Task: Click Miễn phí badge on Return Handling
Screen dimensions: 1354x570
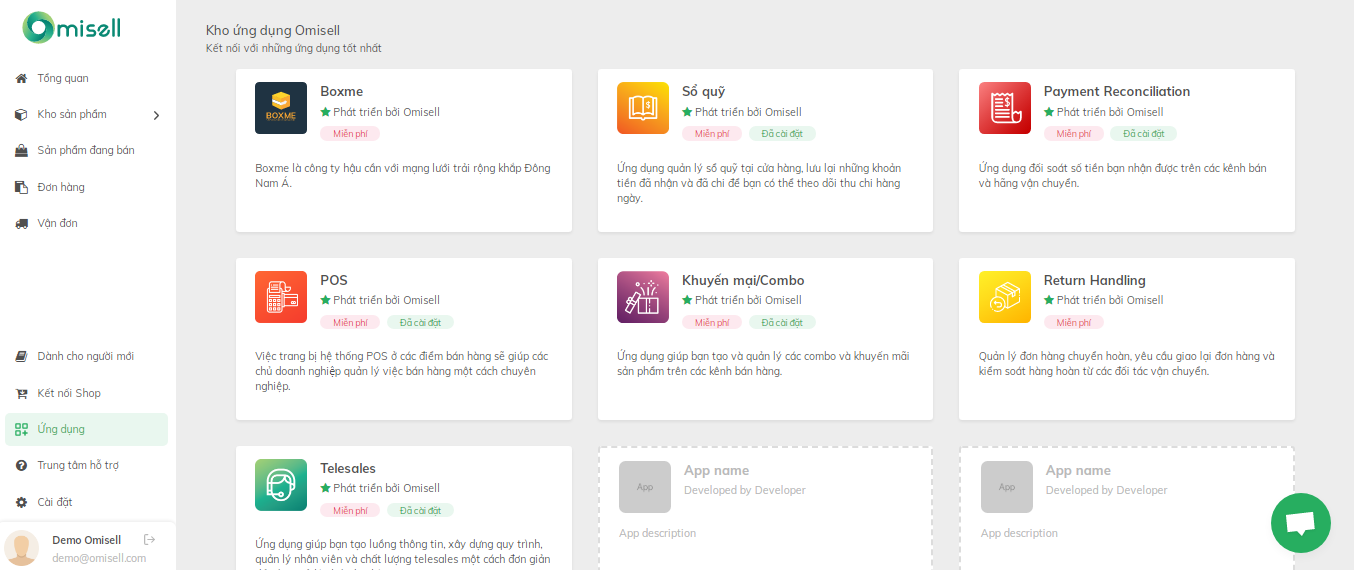Action: click(x=1074, y=322)
